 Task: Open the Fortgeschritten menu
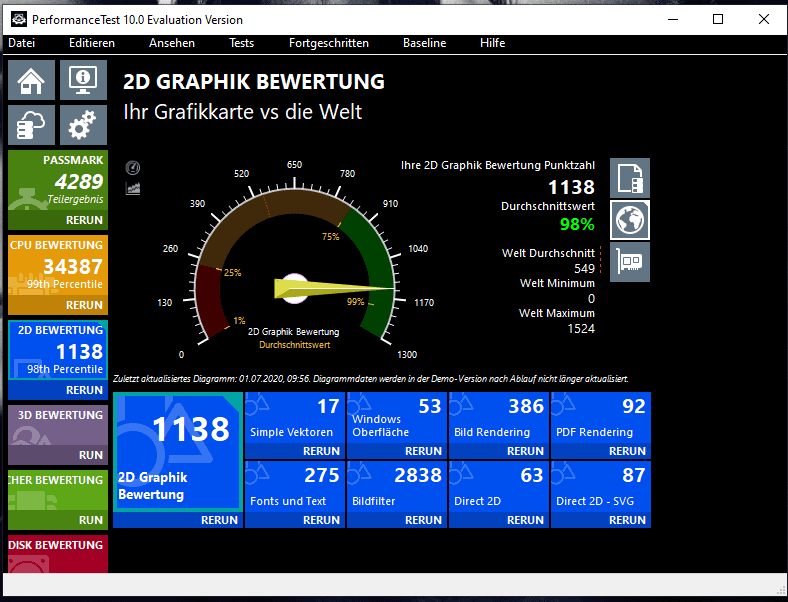point(329,43)
